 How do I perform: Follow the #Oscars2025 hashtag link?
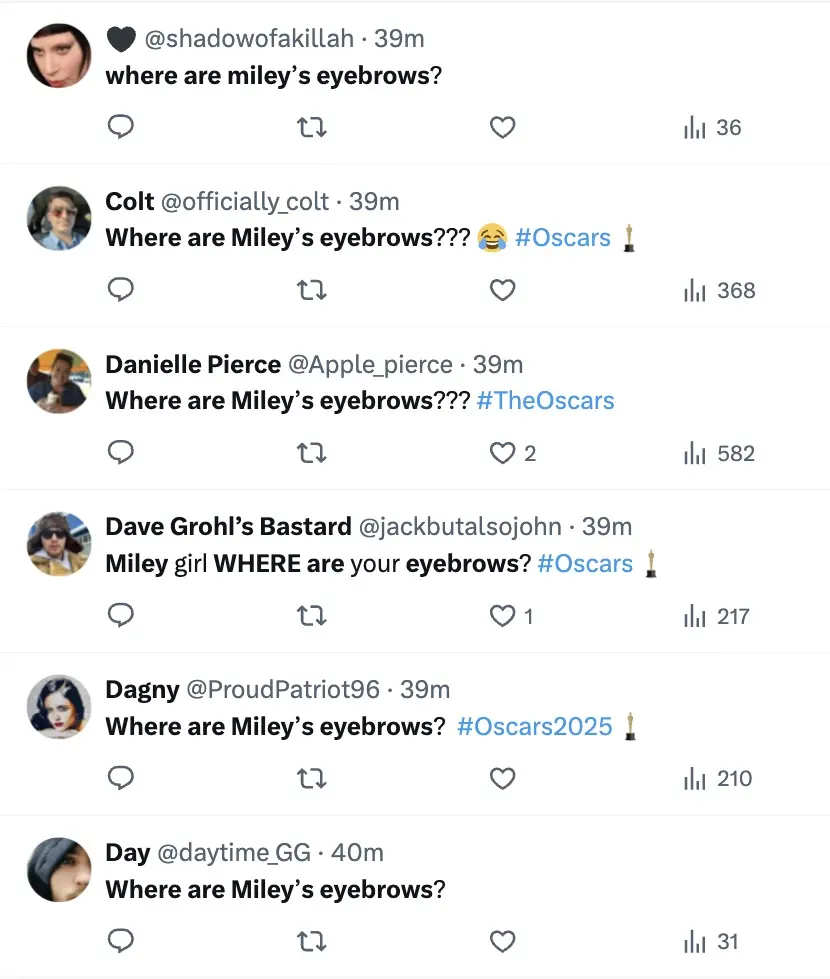534,726
